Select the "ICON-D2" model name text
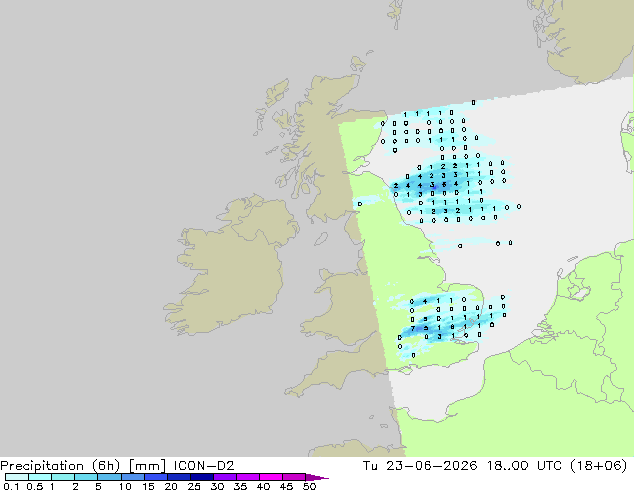 pos(204,466)
